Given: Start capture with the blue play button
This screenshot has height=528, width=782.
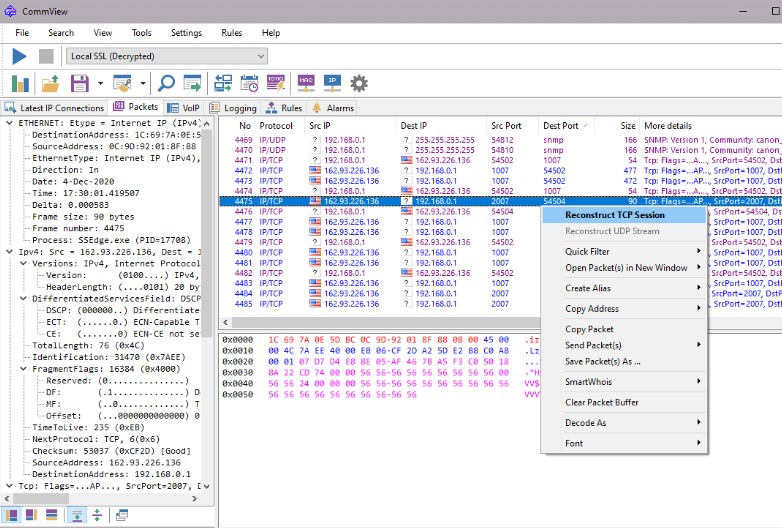Looking at the screenshot, I should (19, 56).
